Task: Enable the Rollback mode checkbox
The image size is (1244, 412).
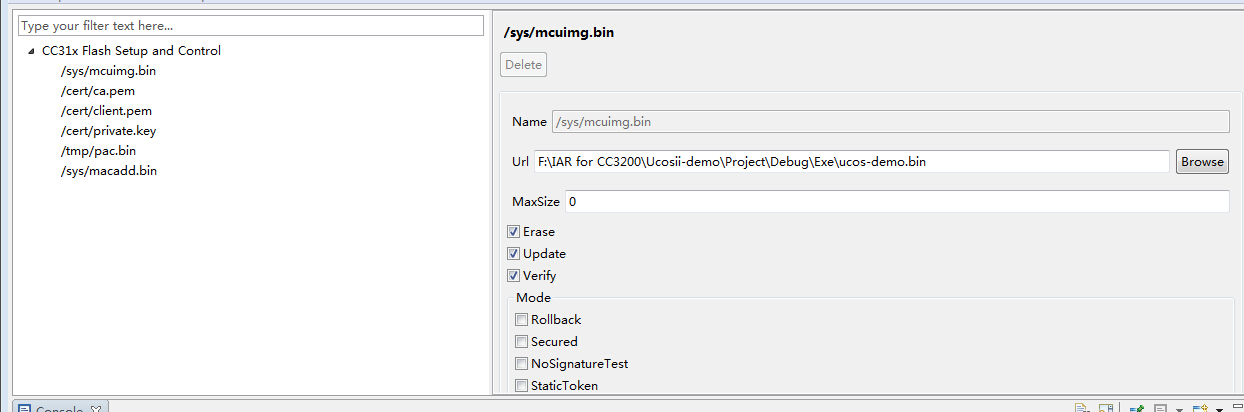Action: tap(522, 320)
